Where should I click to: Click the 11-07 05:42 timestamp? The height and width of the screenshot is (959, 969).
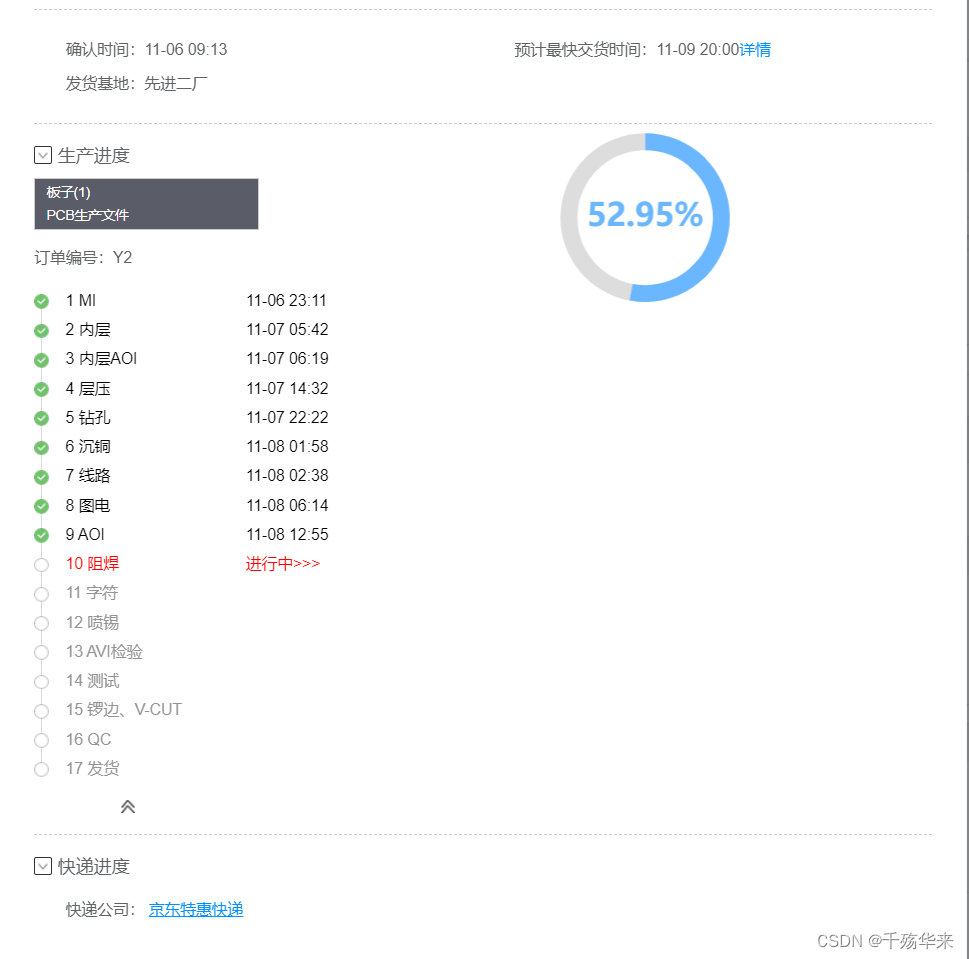287,329
